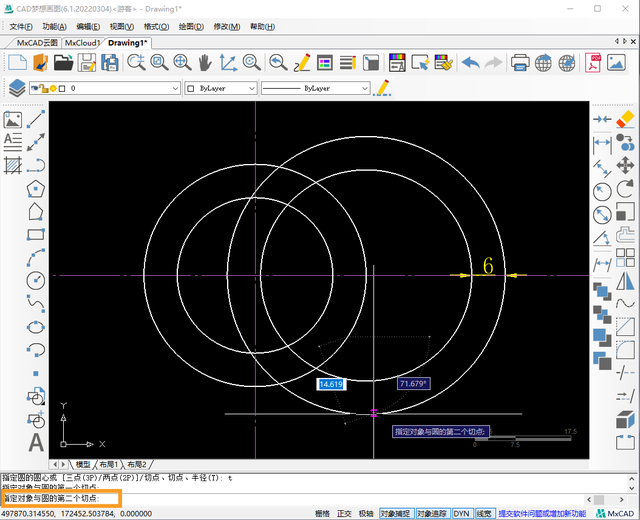Open the 绘图(D) menu
Image resolution: width=640 pixels, height=520 pixels.
click(x=192, y=26)
